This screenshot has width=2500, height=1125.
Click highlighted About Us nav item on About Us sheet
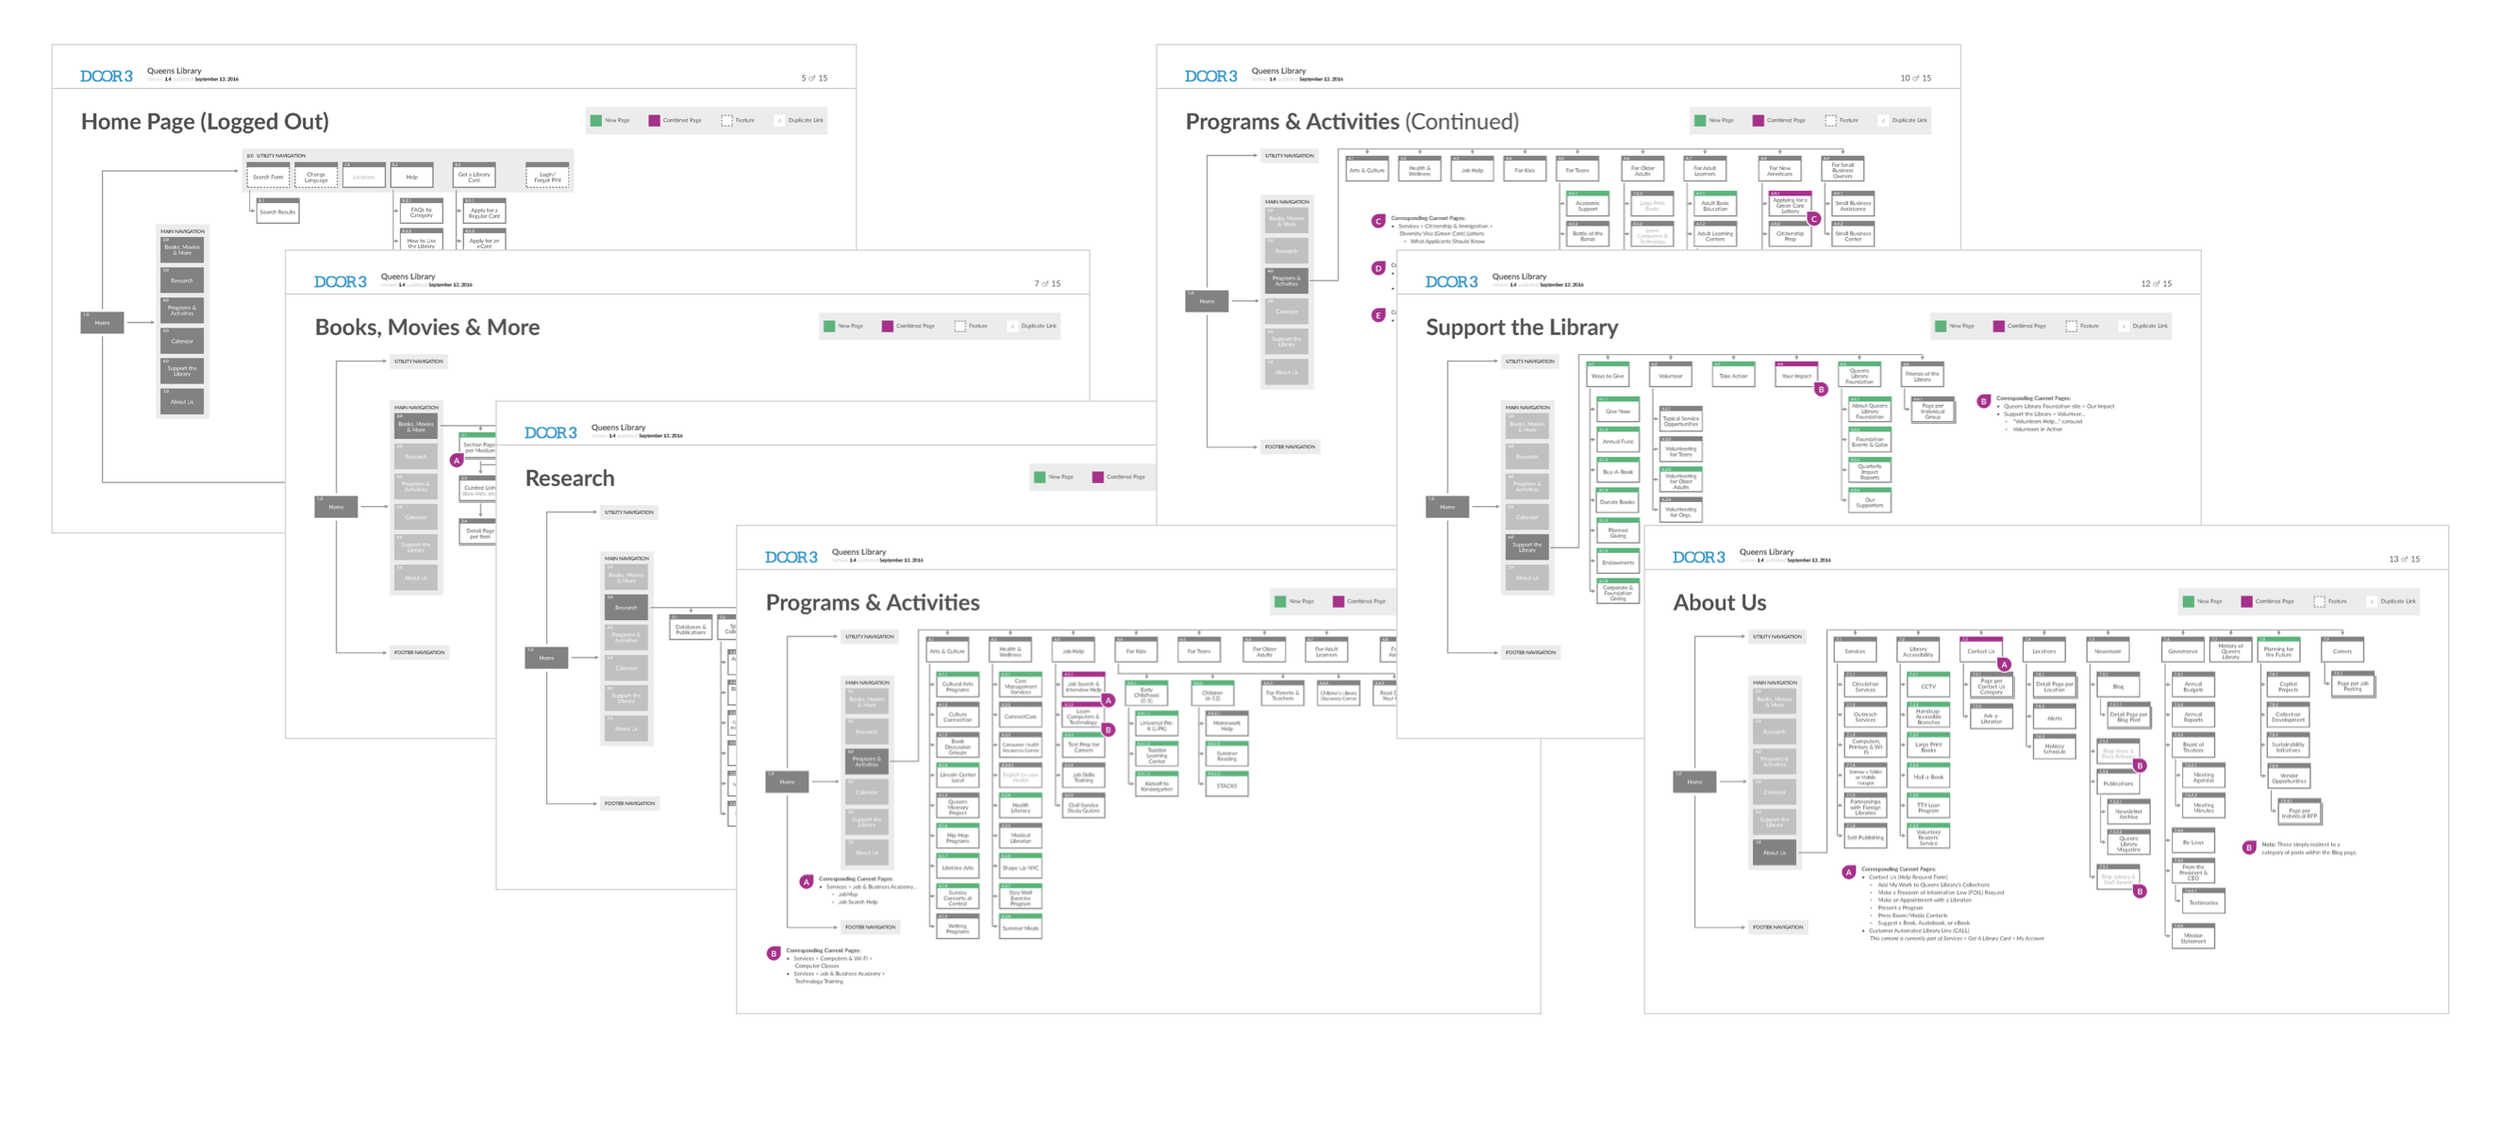click(1774, 853)
